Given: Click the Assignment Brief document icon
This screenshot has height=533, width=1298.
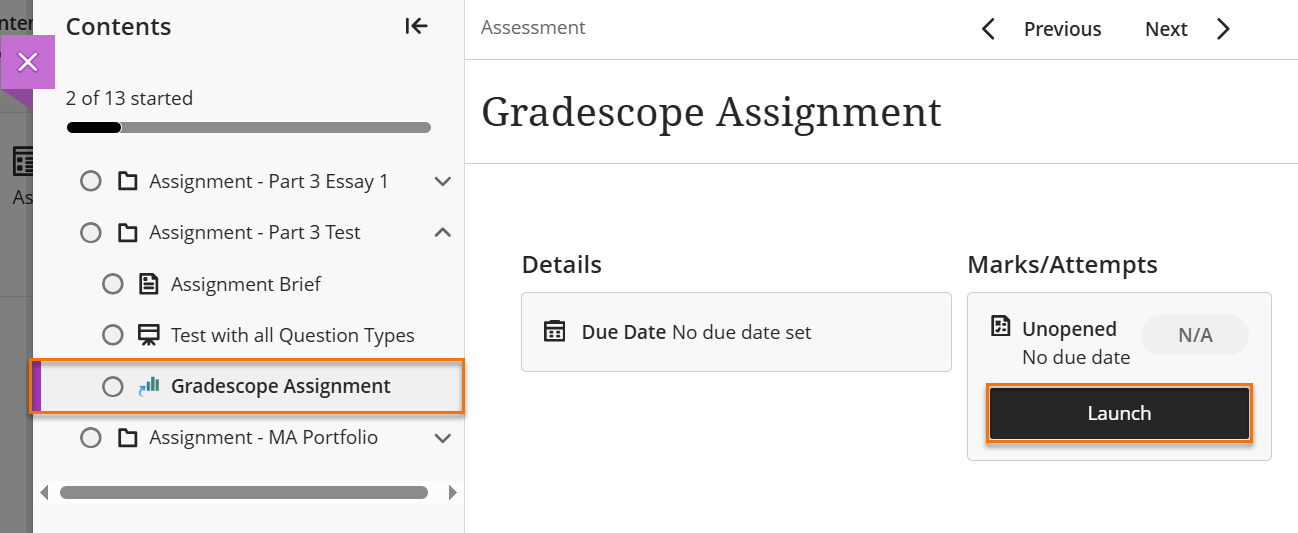Looking at the screenshot, I should [x=149, y=284].
